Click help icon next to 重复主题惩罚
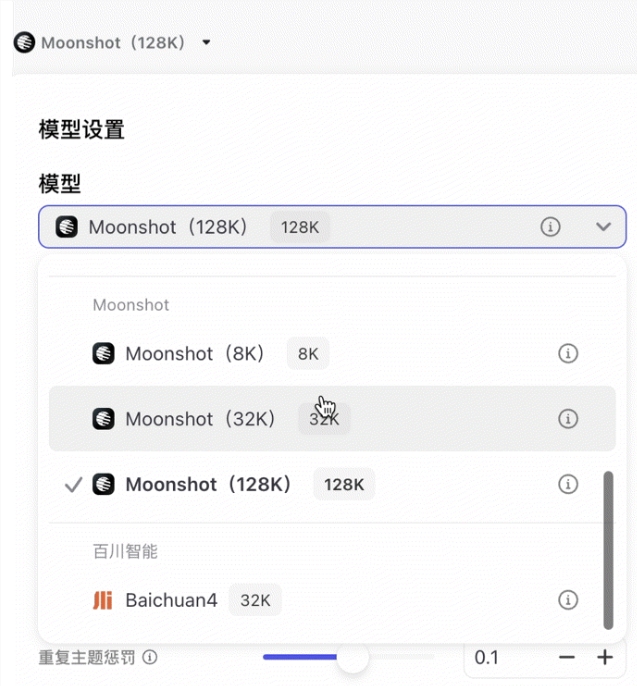Image resolution: width=637 pixels, height=686 pixels. click(151, 658)
